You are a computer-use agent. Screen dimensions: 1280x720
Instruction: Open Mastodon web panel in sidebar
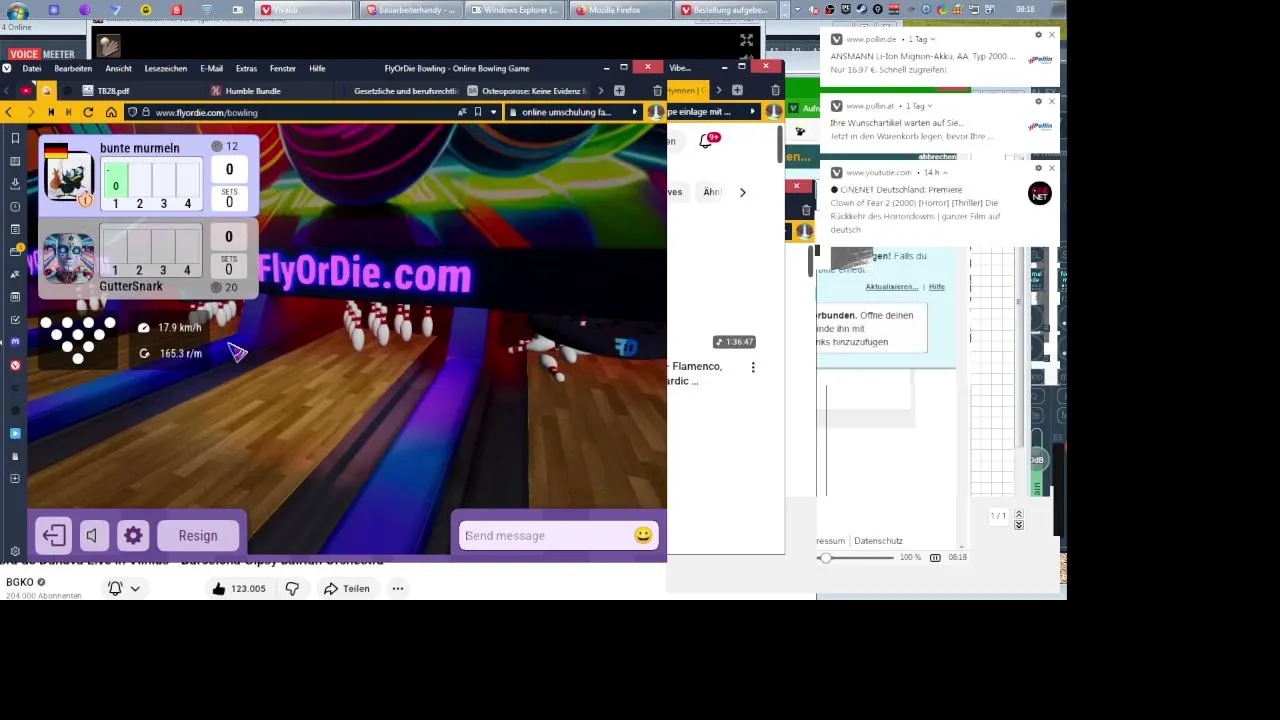coord(15,342)
